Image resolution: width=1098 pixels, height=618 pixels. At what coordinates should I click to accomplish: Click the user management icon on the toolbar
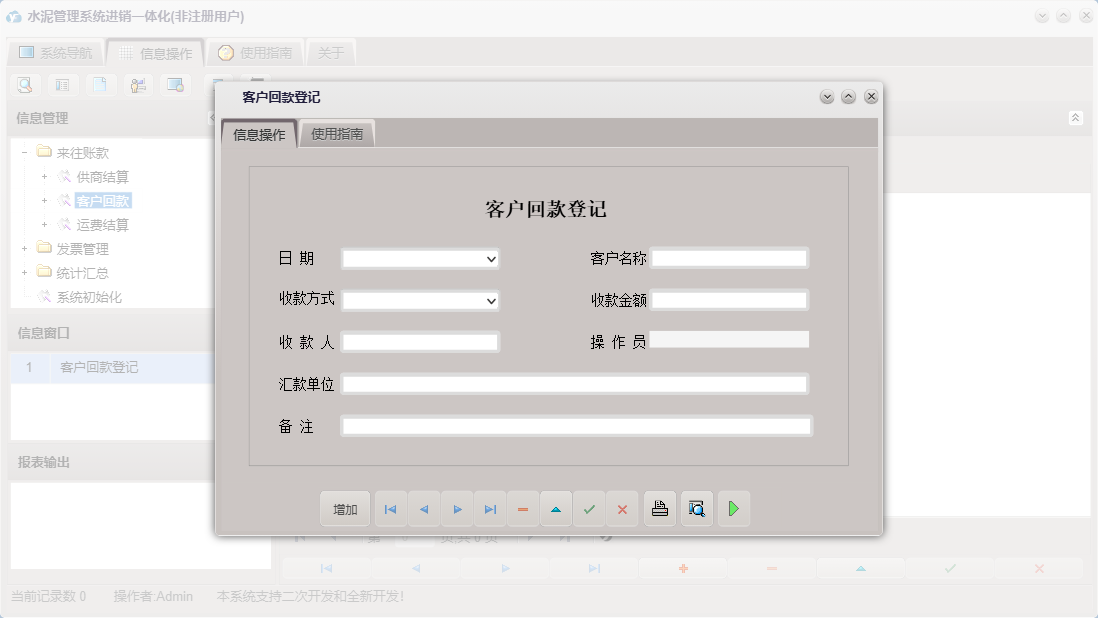139,85
